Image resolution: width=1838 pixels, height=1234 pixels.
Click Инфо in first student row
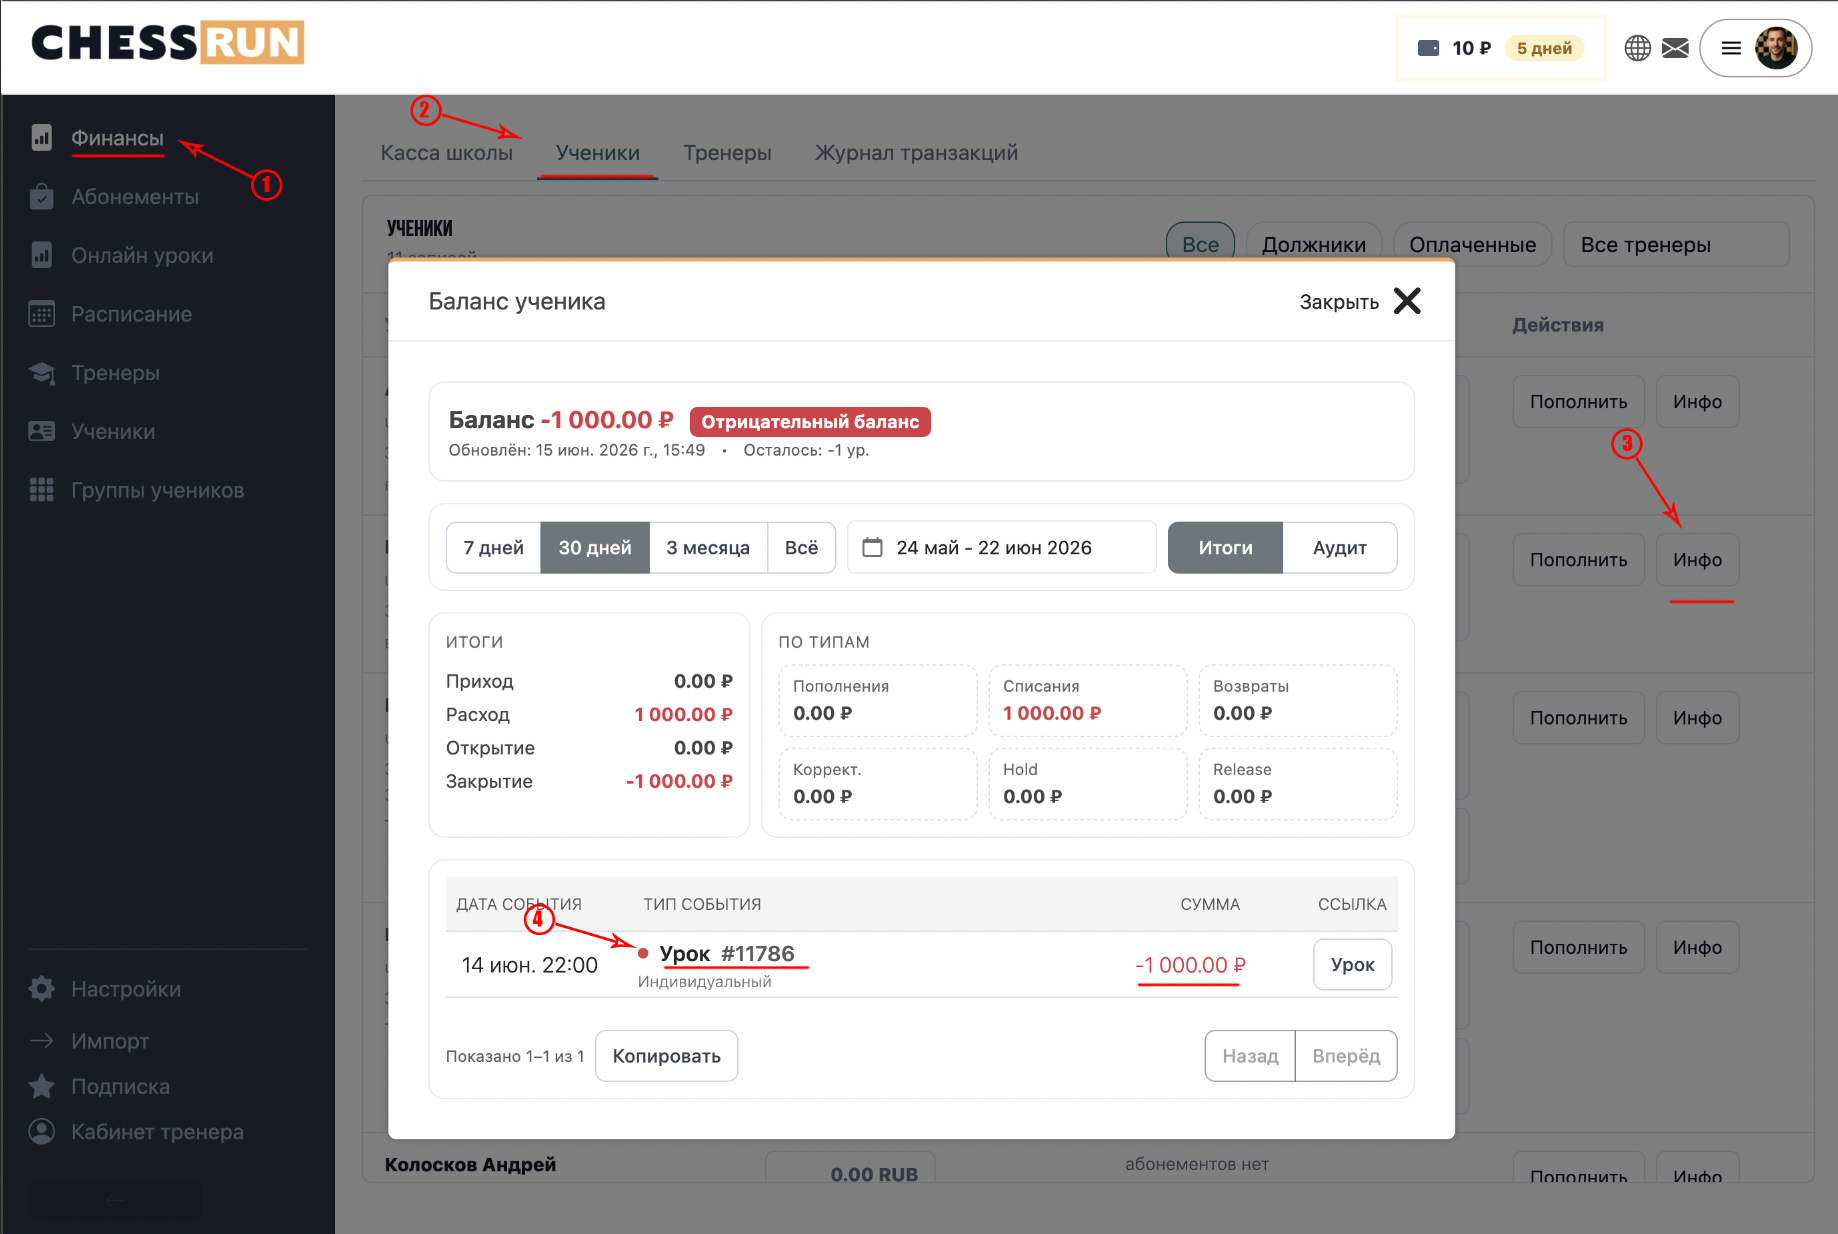coord(1697,402)
